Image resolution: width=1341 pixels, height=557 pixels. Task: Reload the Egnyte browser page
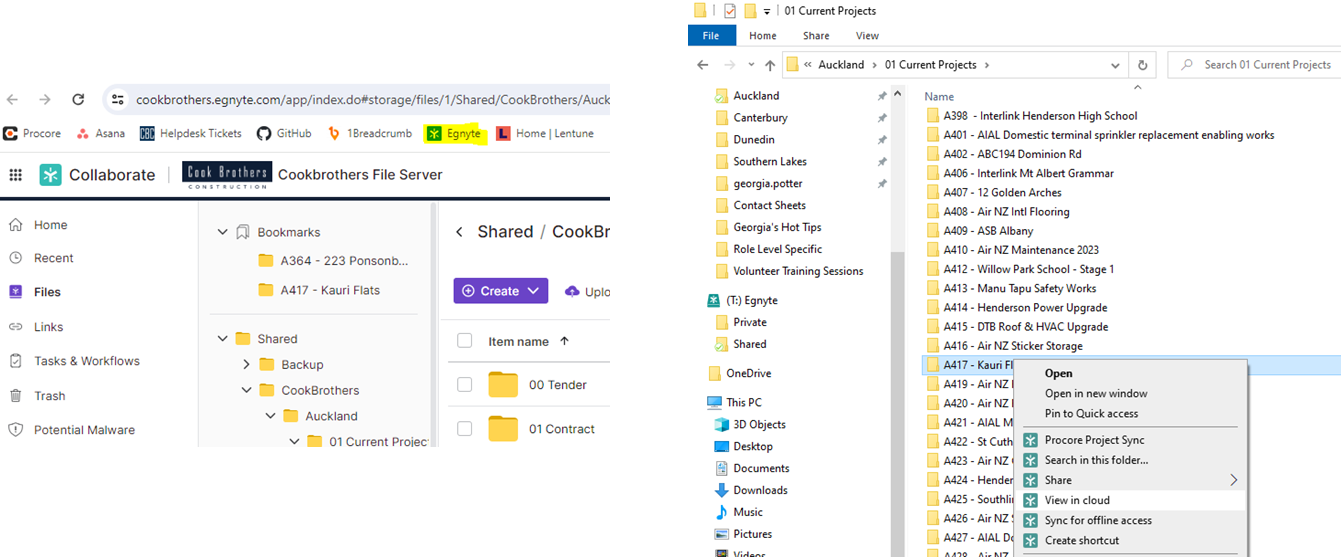(x=78, y=100)
